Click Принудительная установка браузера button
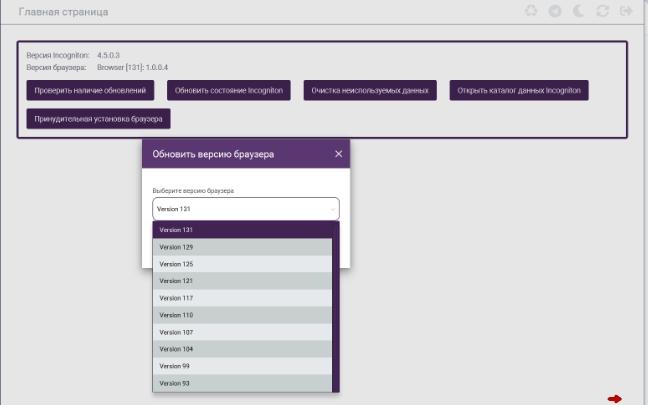The height and width of the screenshot is (405, 648). coord(98,119)
